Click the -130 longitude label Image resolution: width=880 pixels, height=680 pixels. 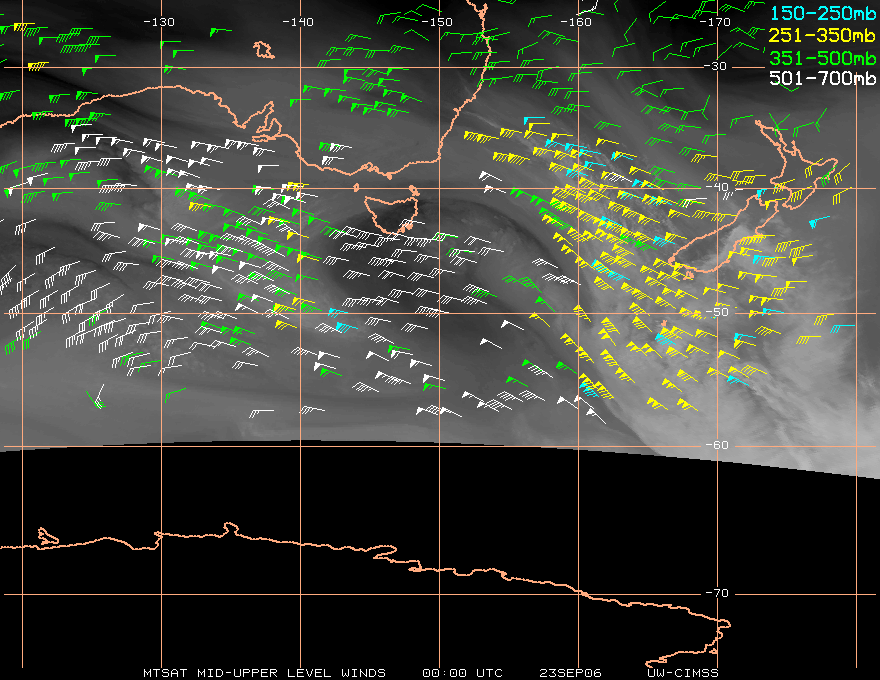tap(159, 22)
